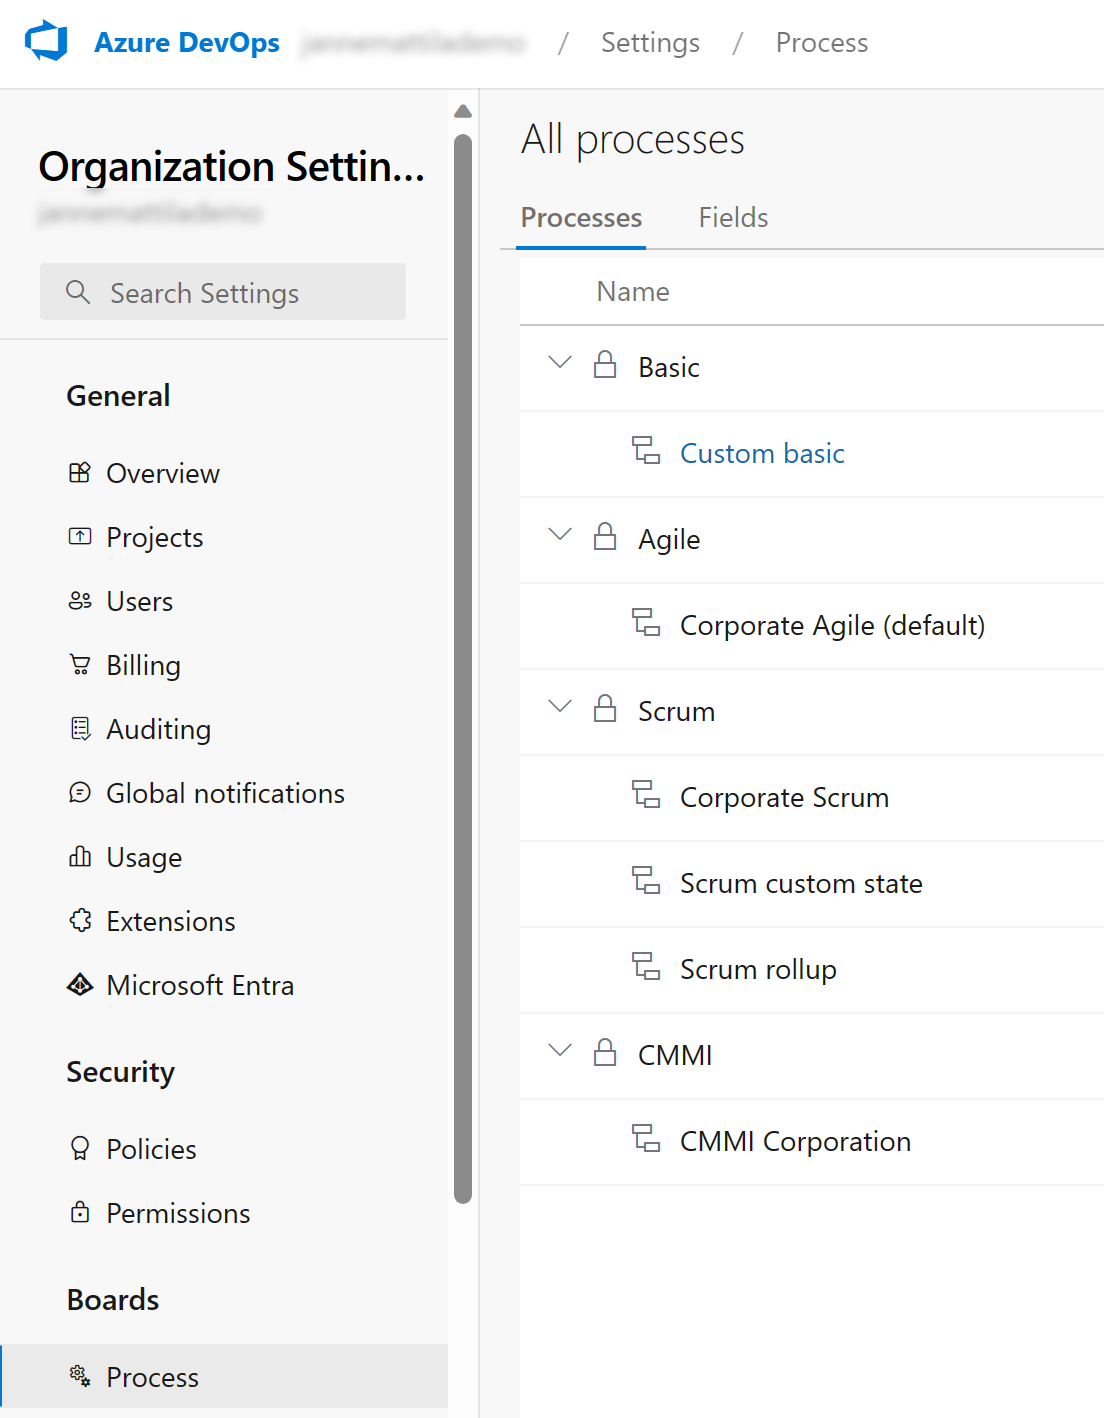
Task: Select the CMMI process row
Action: coord(812,1055)
